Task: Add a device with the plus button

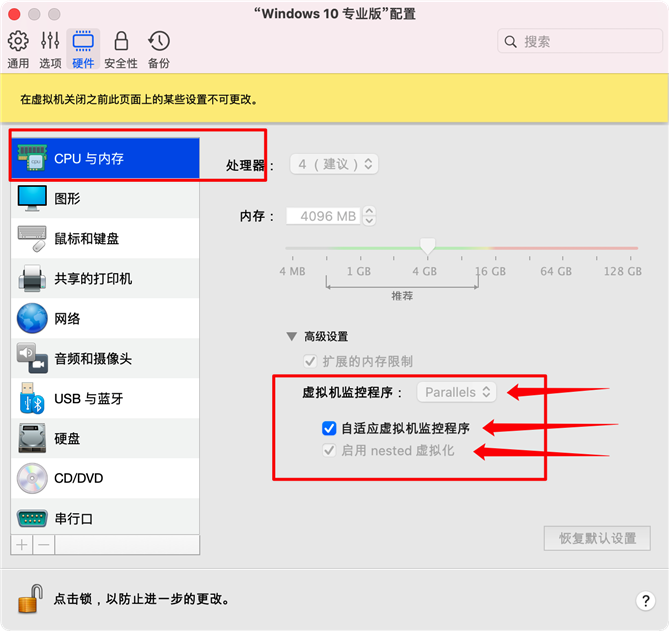Action: (x=22, y=545)
